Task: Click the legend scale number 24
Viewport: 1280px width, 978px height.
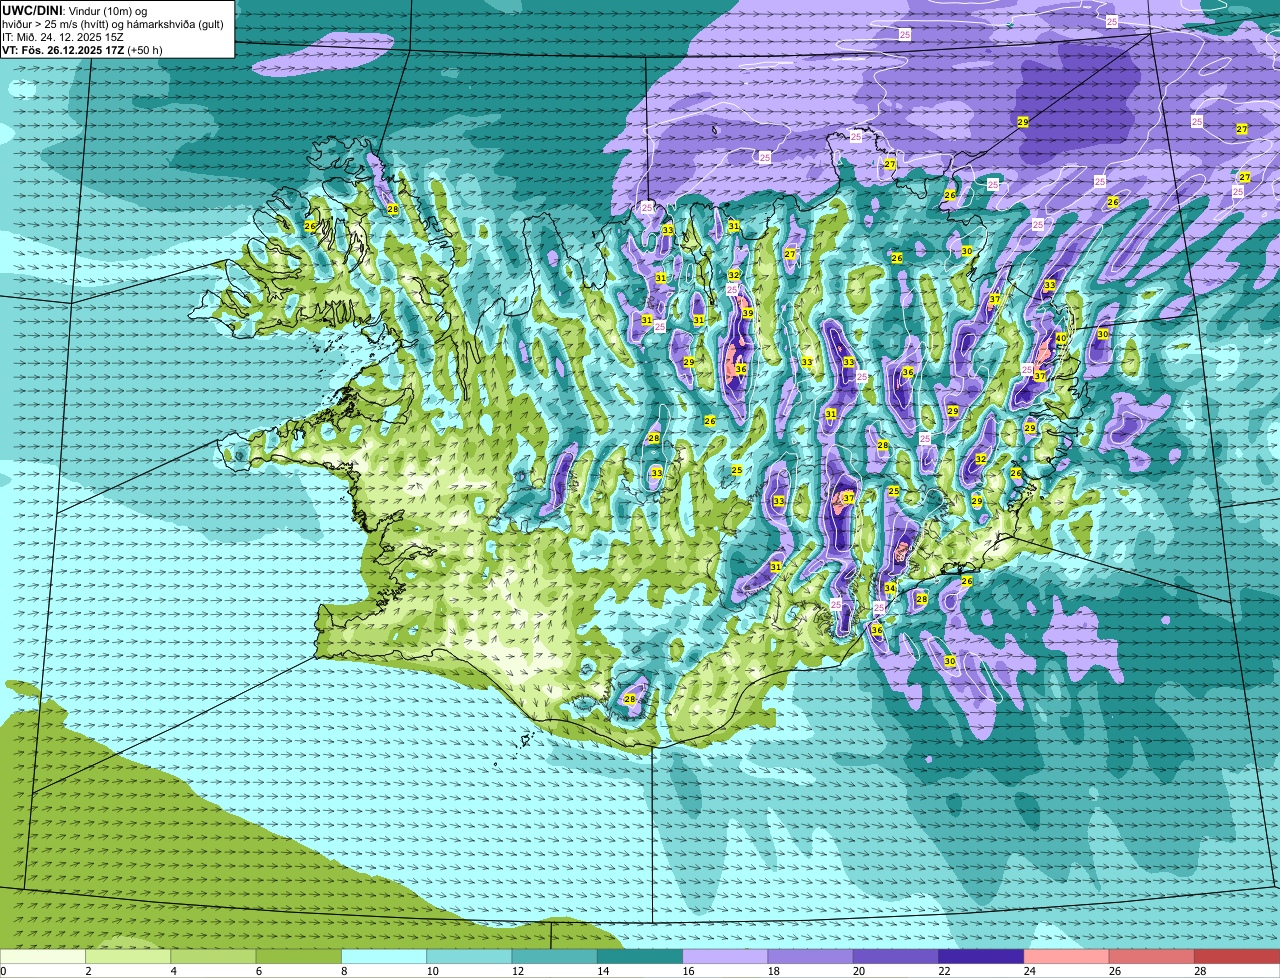Action: click(x=1029, y=971)
